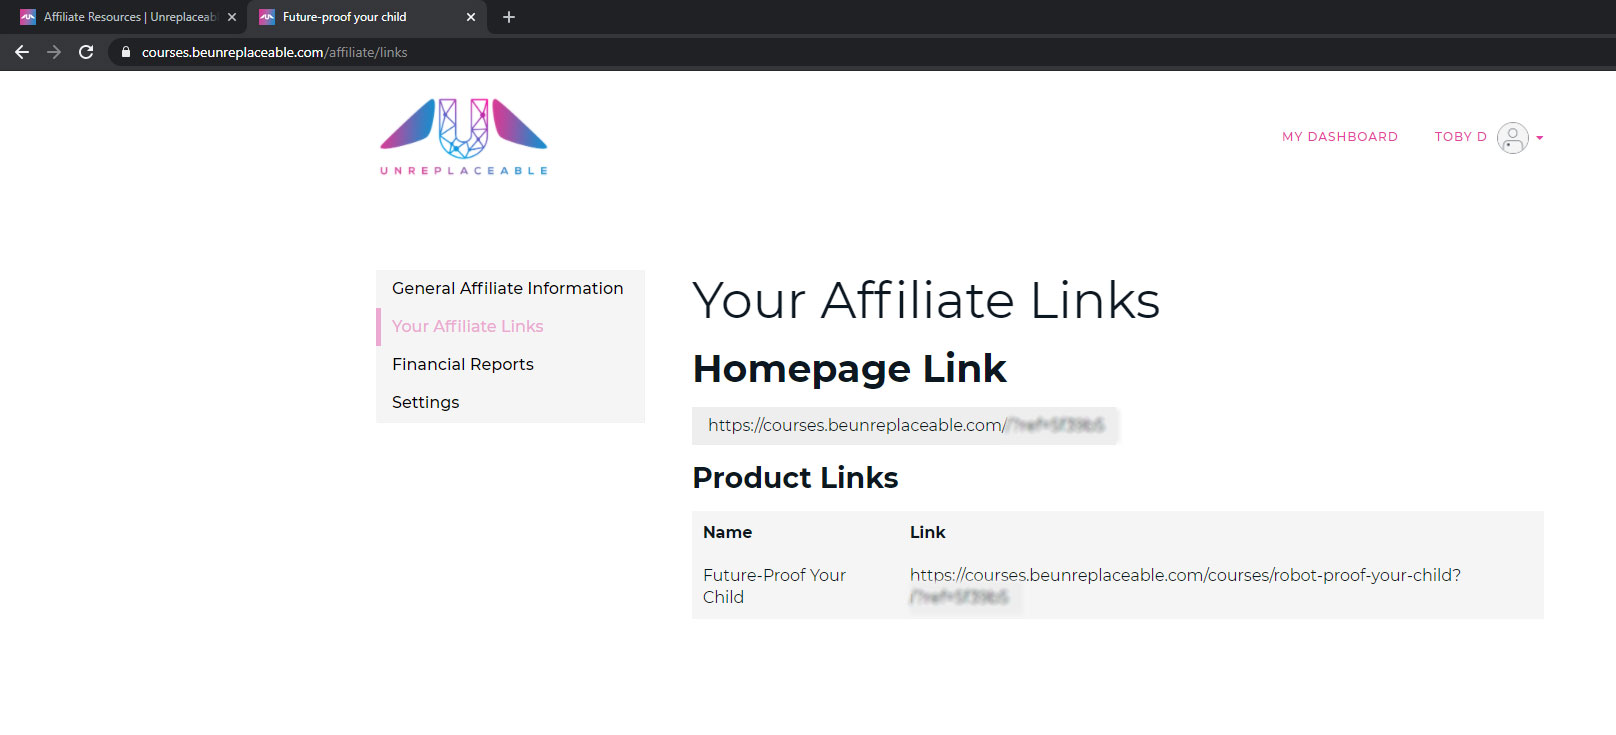The image size is (1616, 735).
Task: Click the user avatar icon
Action: pyautogui.click(x=1512, y=138)
